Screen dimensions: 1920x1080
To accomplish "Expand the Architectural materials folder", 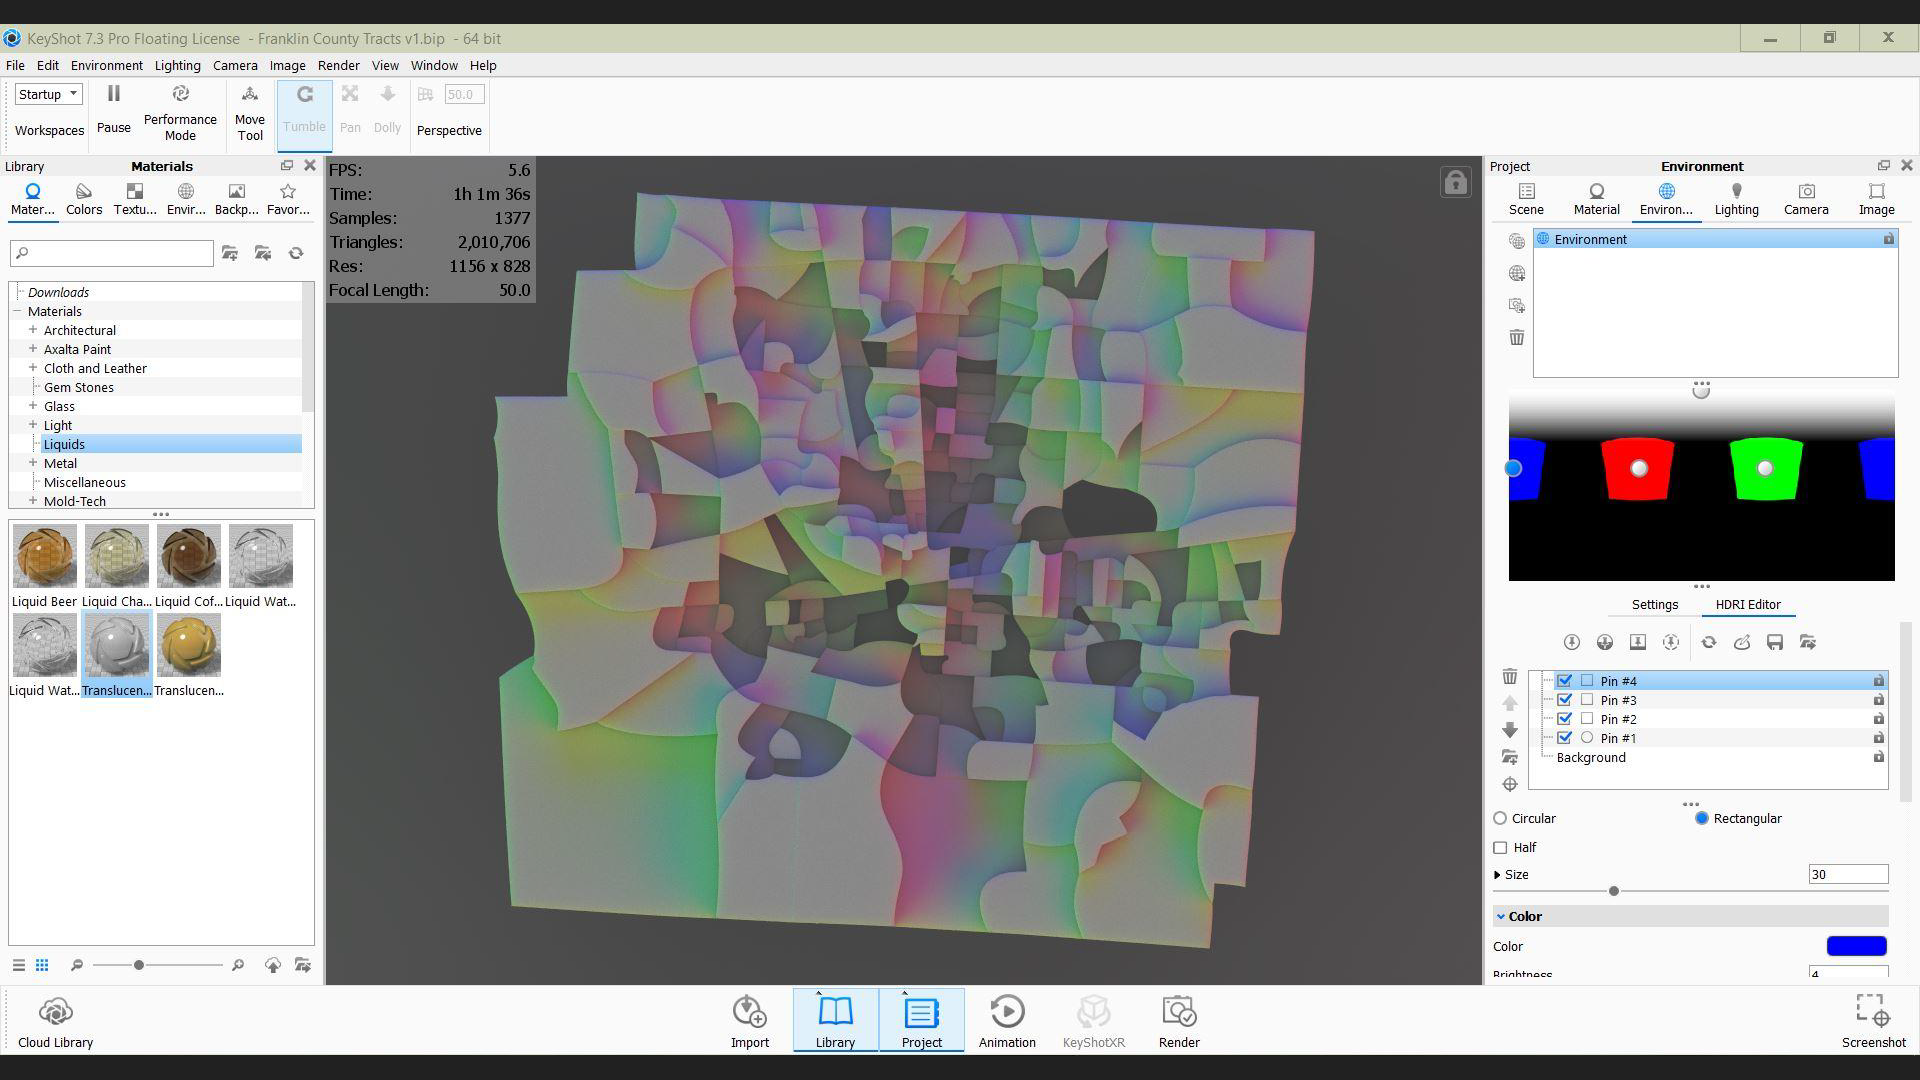I will click(33, 330).
